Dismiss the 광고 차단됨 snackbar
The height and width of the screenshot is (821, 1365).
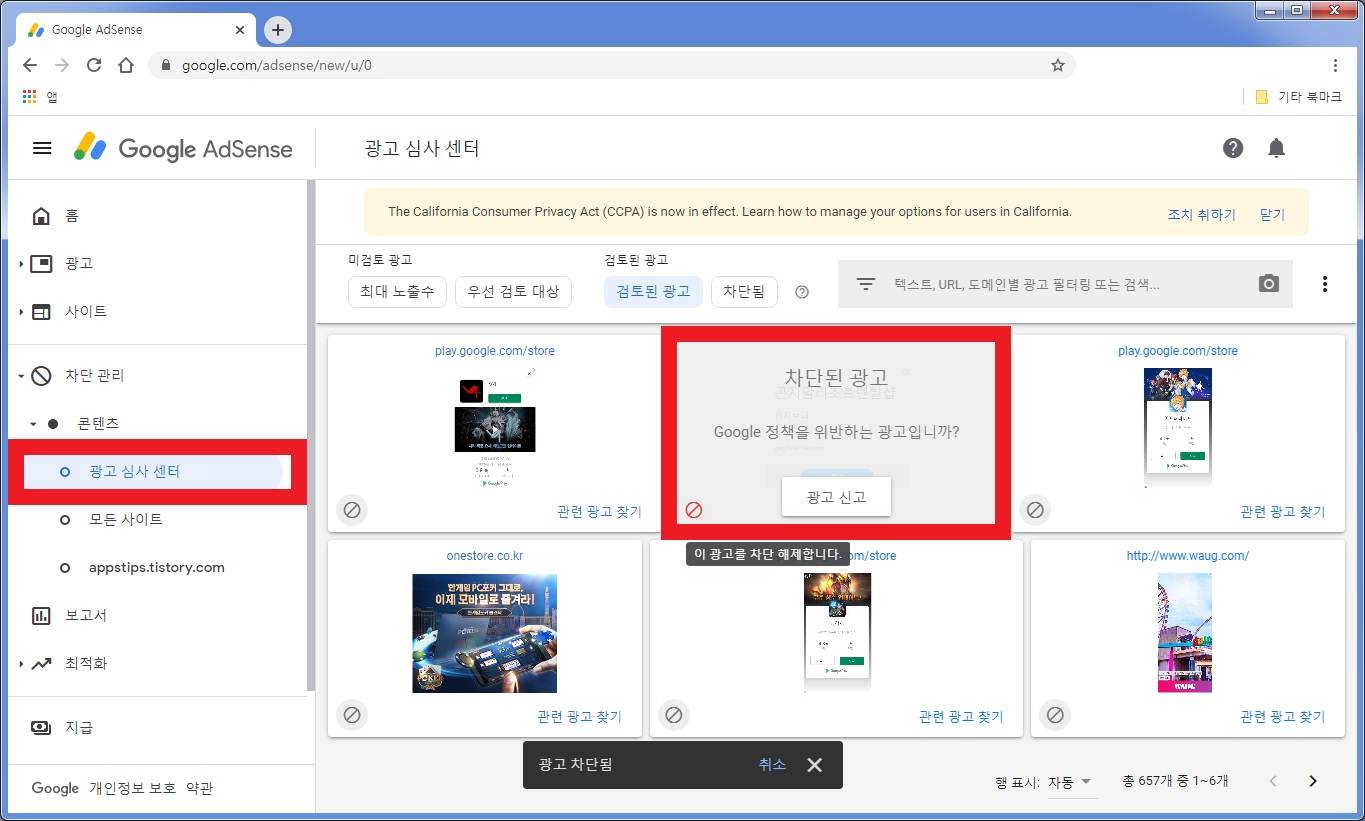814,765
